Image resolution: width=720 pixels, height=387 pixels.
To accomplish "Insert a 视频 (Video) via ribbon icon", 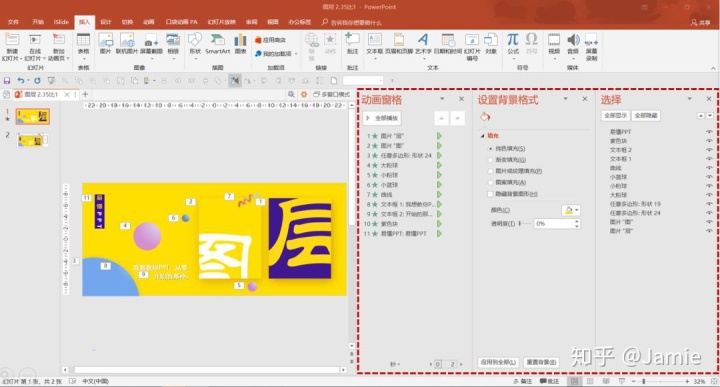I will click(x=554, y=40).
